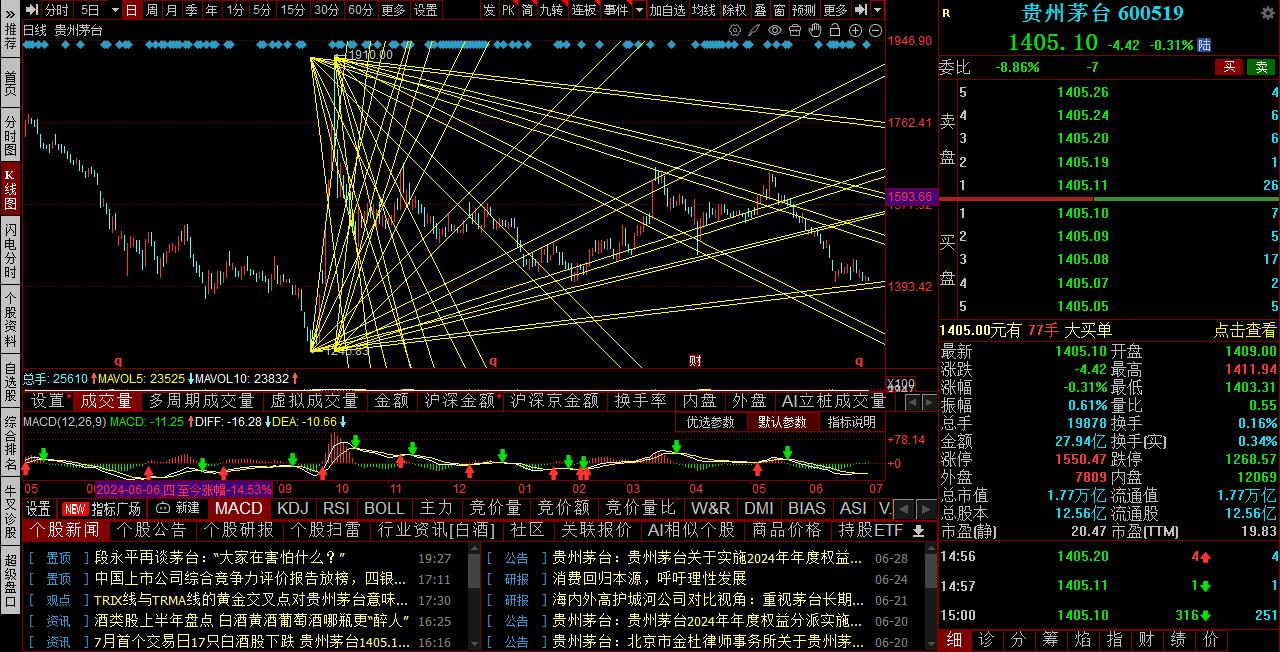Switch to 周 weekly period
This screenshot has width=1280, height=652.
pyautogui.click(x=151, y=10)
